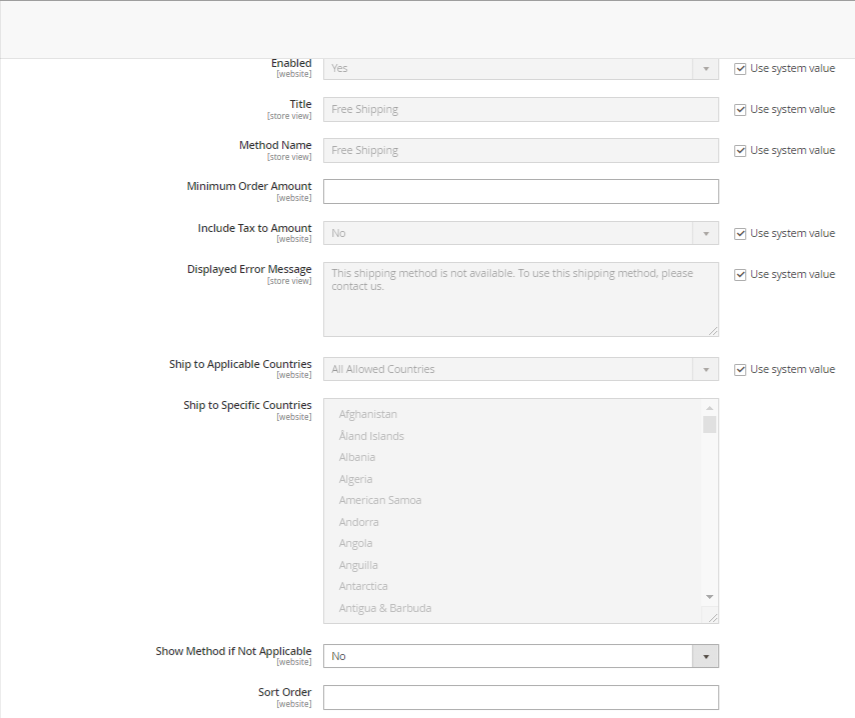Uncheck Use system value for Ship to Applicable Countries
Image resolution: width=855 pixels, height=718 pixels.
click(x=740, y=370)
